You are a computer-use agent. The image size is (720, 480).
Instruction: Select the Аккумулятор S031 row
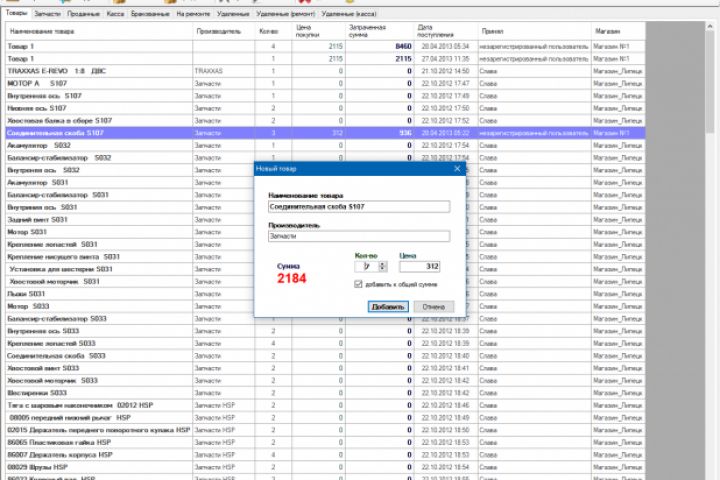point(130,183)
